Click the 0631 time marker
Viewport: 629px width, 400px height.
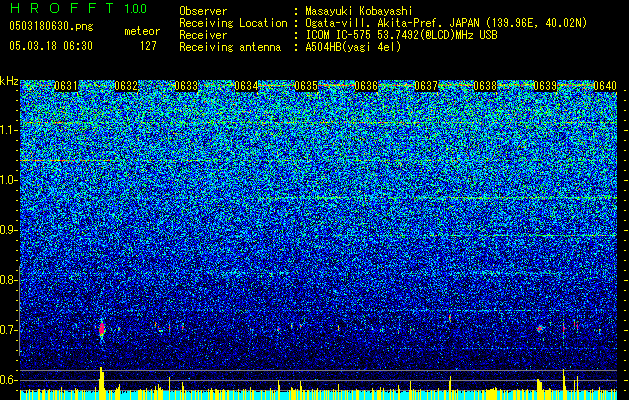point(66,86)
